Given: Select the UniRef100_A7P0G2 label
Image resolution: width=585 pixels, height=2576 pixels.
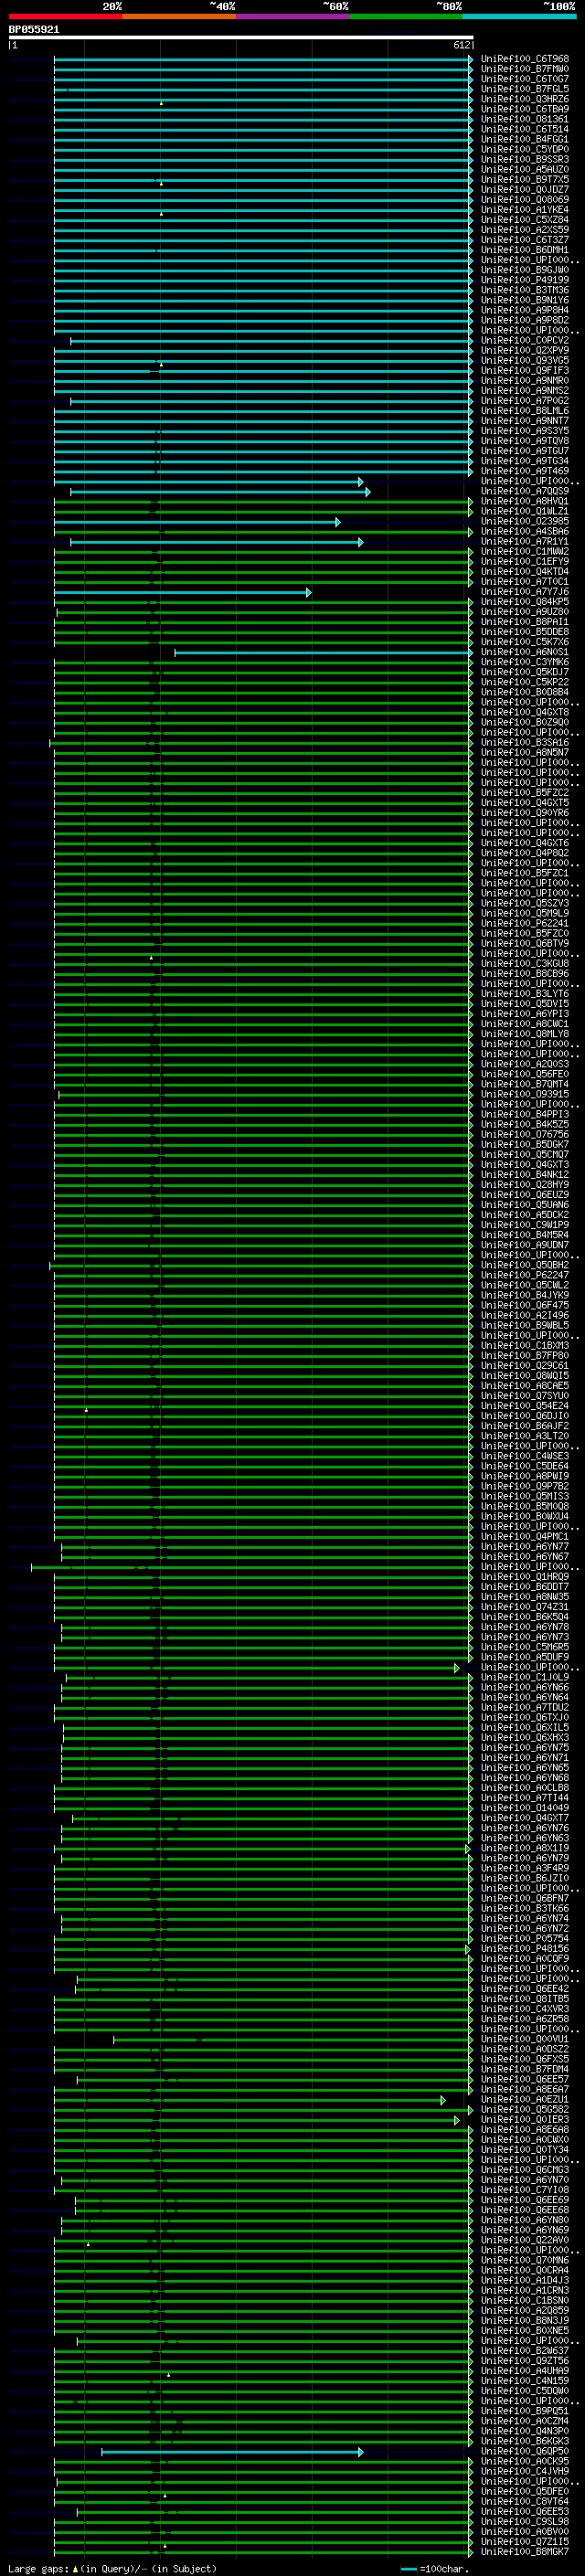Looking at the screenshot, I should [525, 401].
